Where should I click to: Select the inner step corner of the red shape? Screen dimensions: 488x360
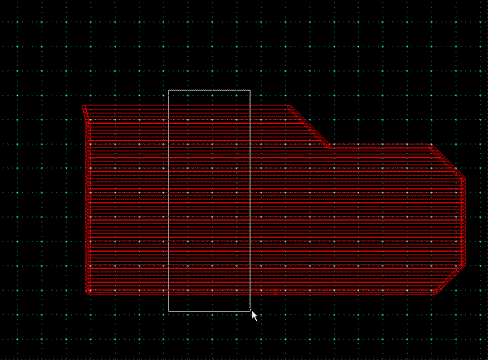328,146
